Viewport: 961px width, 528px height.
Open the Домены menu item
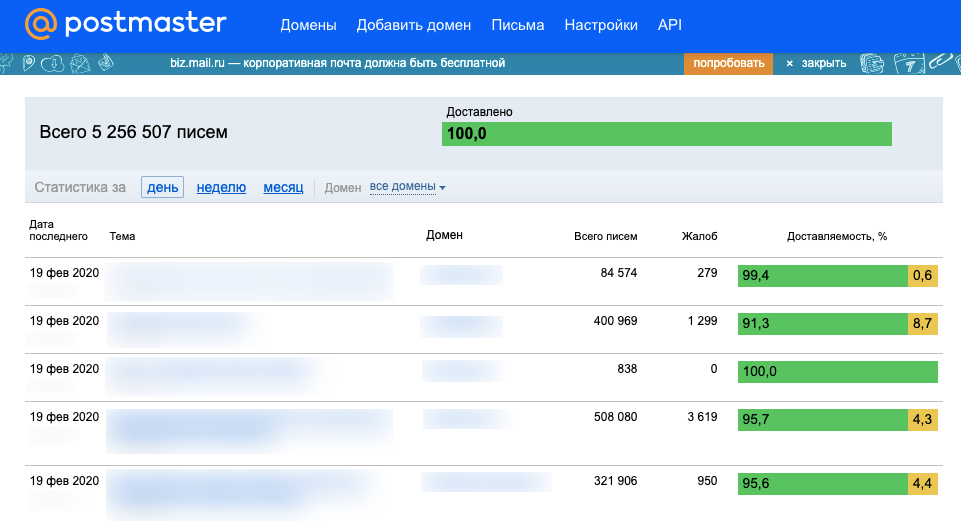308,25
